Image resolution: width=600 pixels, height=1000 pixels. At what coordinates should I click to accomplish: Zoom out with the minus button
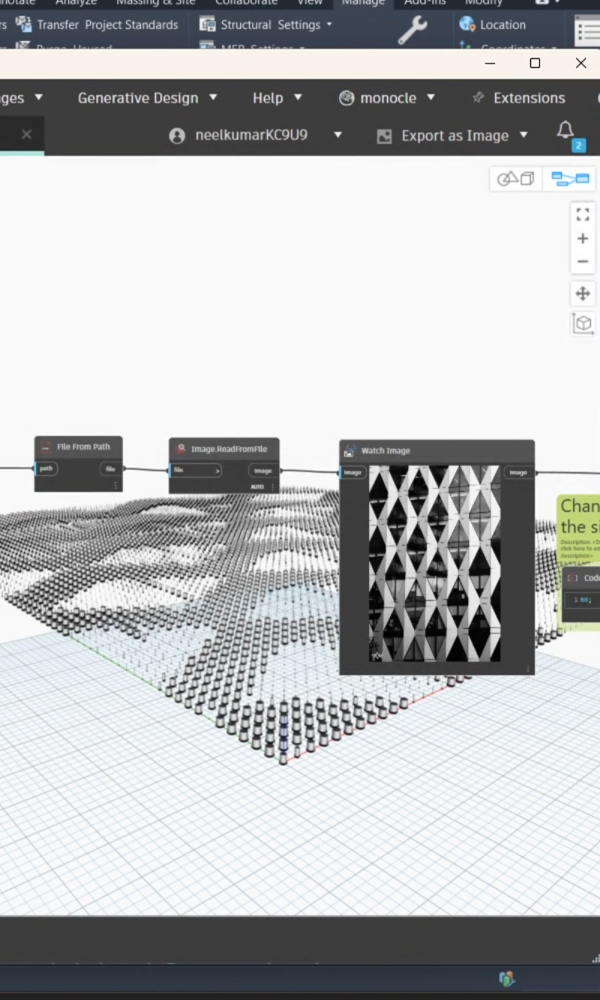pos(583,261)
